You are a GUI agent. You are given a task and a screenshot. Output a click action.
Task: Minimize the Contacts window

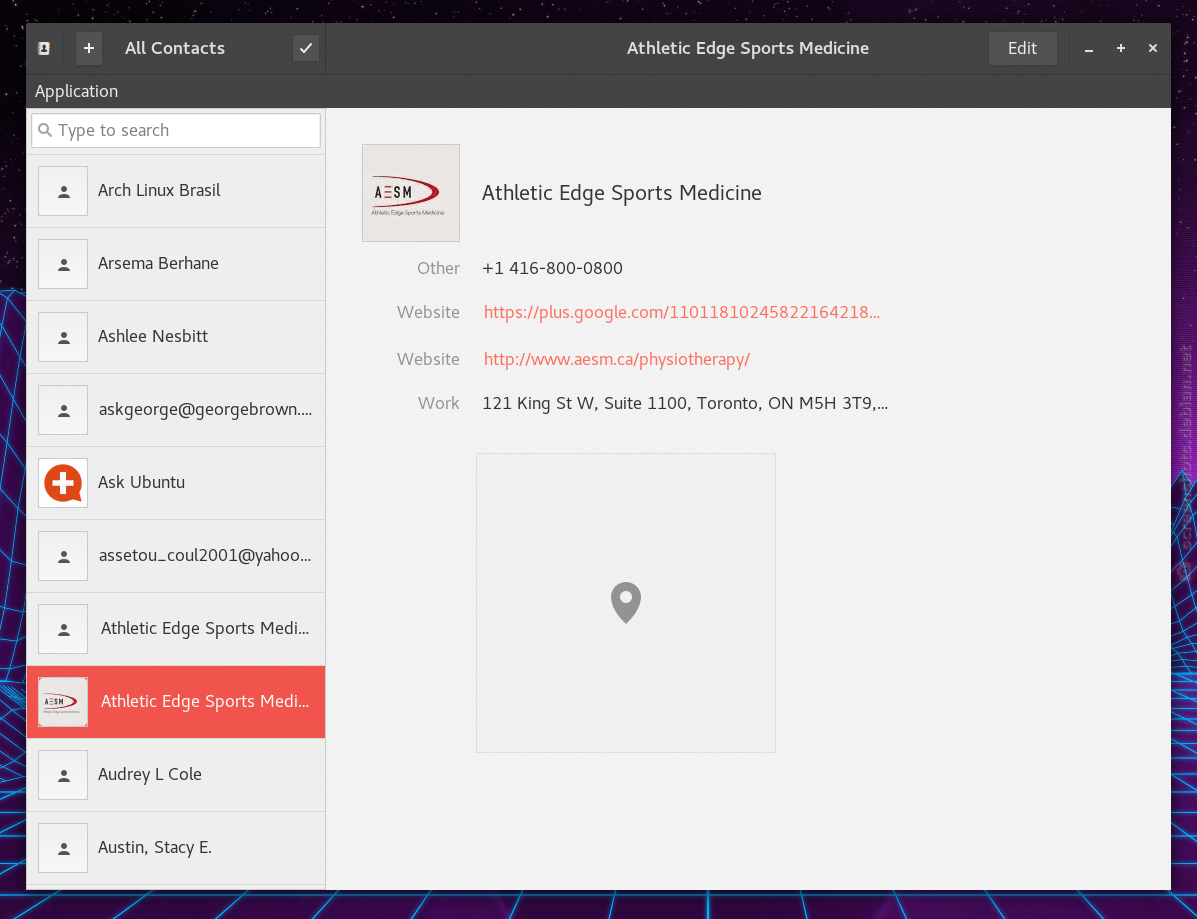tap(1089, 49)
